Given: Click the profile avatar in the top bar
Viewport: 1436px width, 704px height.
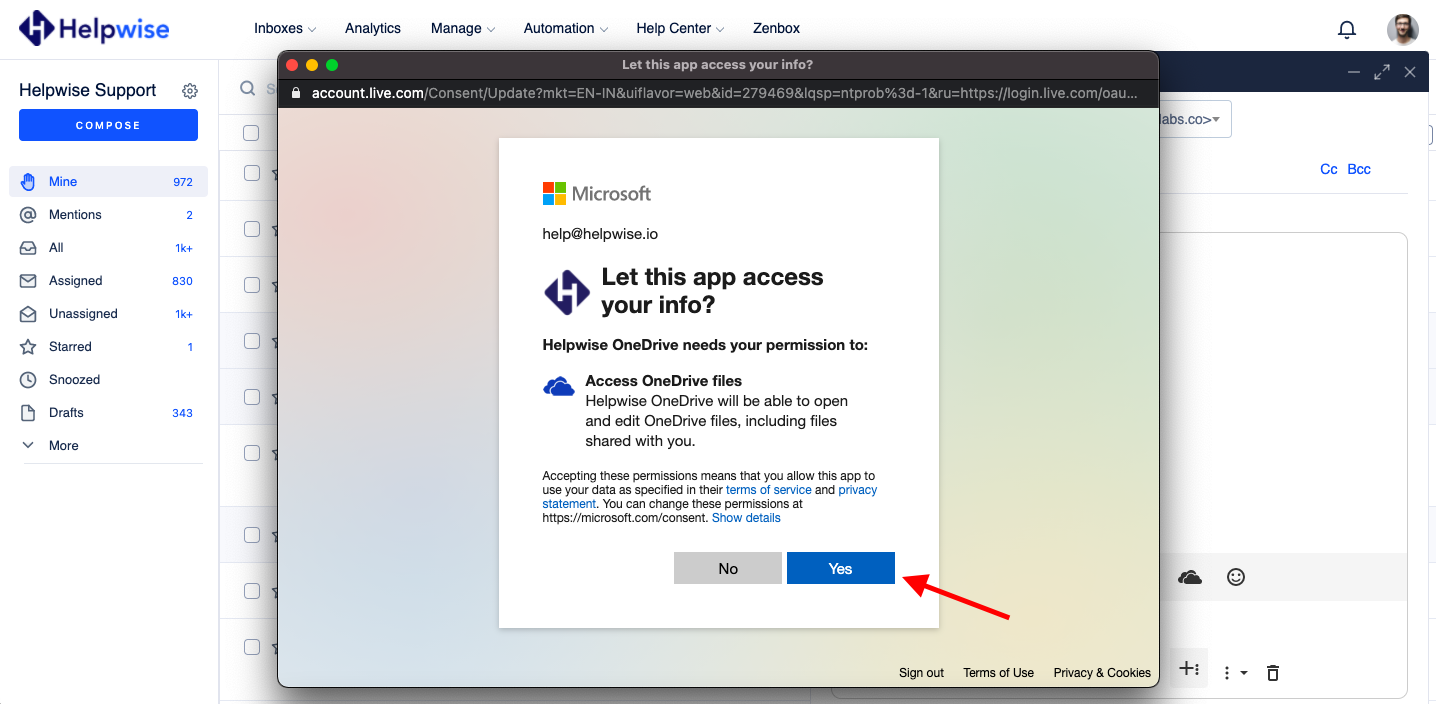Looking at the screenshot, I should click(x=1403, y=29).
